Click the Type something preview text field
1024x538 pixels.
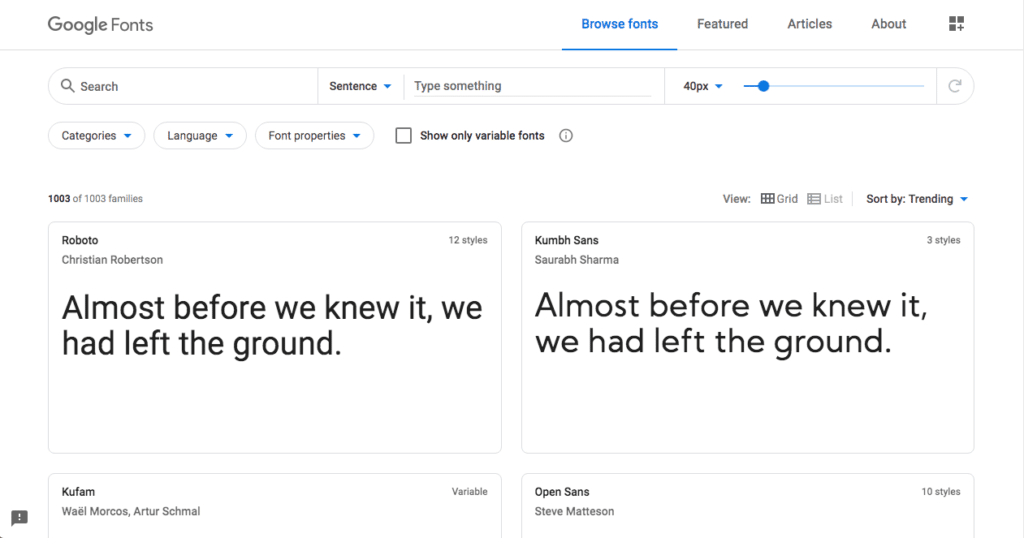[x=530, y=86]
